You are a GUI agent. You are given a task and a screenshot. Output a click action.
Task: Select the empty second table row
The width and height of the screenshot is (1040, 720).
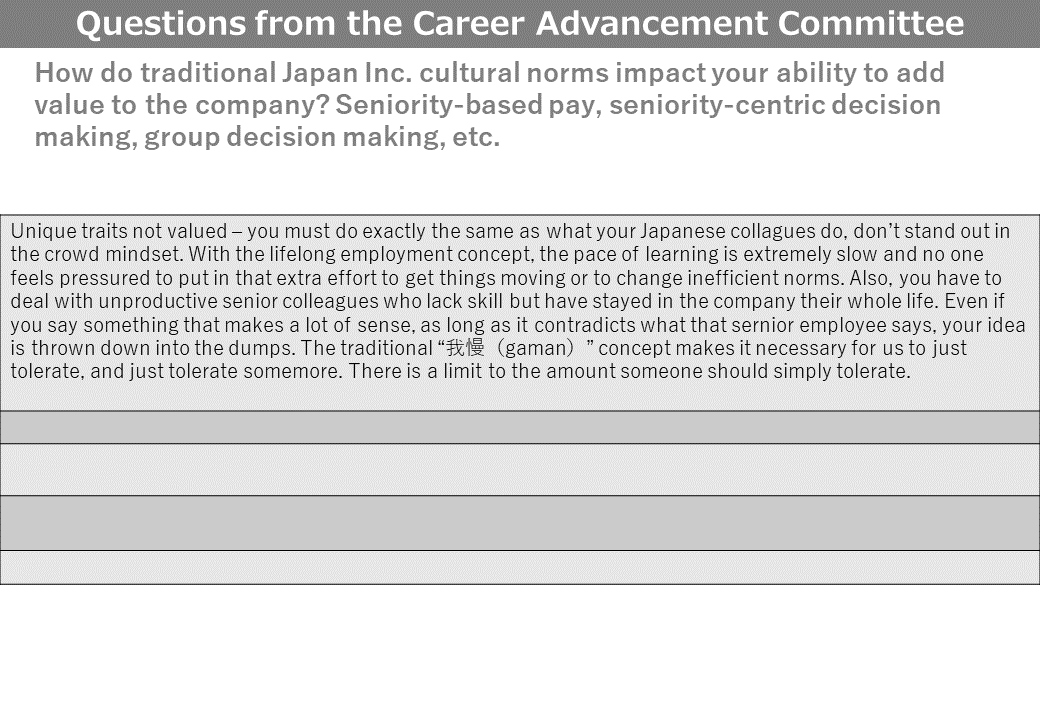(520, 427)
